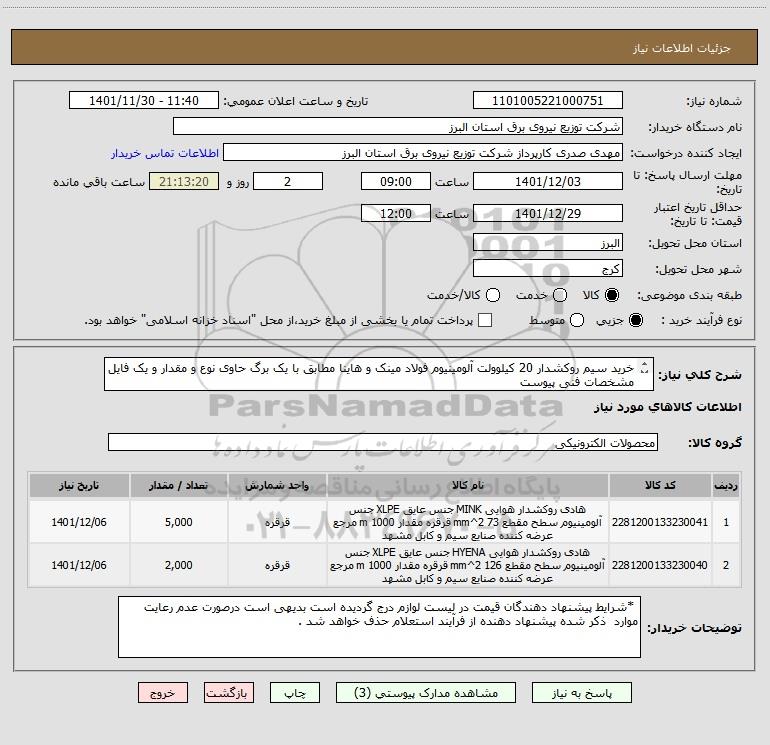Image resolution: width=770 pixels, height=745 pixels.
Task: Click the کد کالا column header
Action: tap(660, 485)
